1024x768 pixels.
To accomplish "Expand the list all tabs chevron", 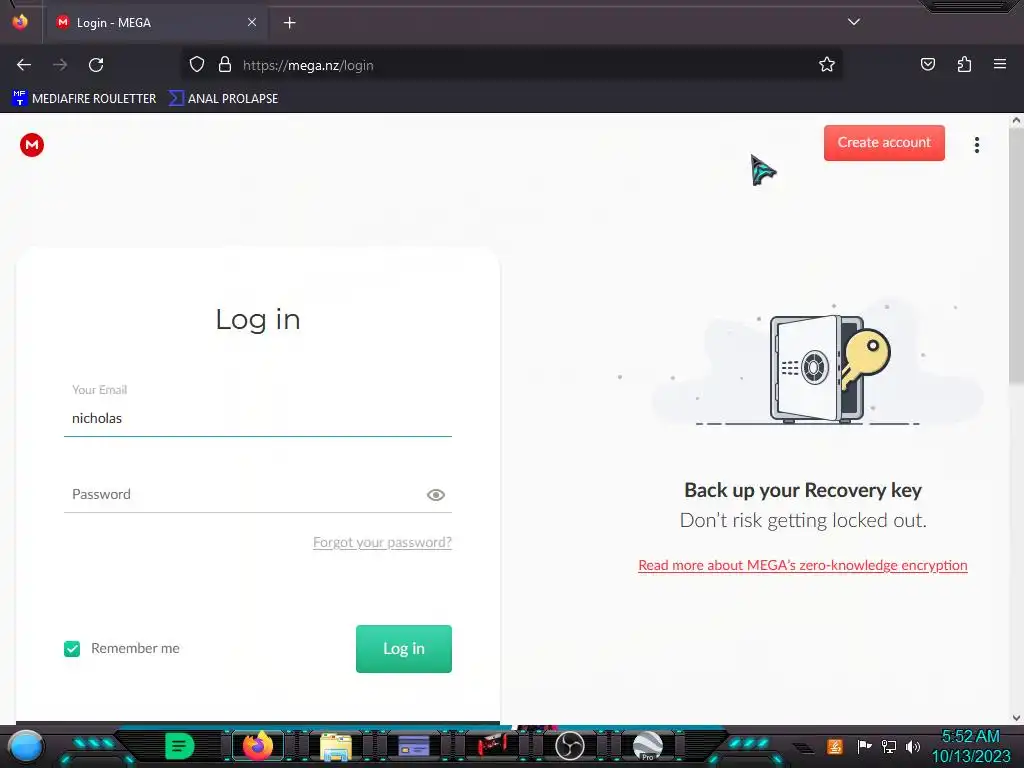I will click(854, 22).
